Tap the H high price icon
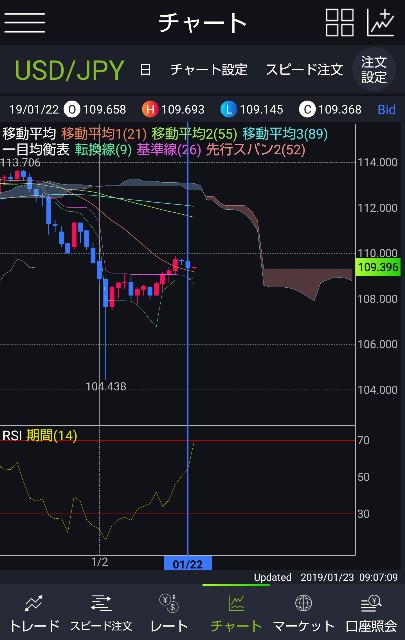The image size is (405, 640). click(x=150, y=109)
